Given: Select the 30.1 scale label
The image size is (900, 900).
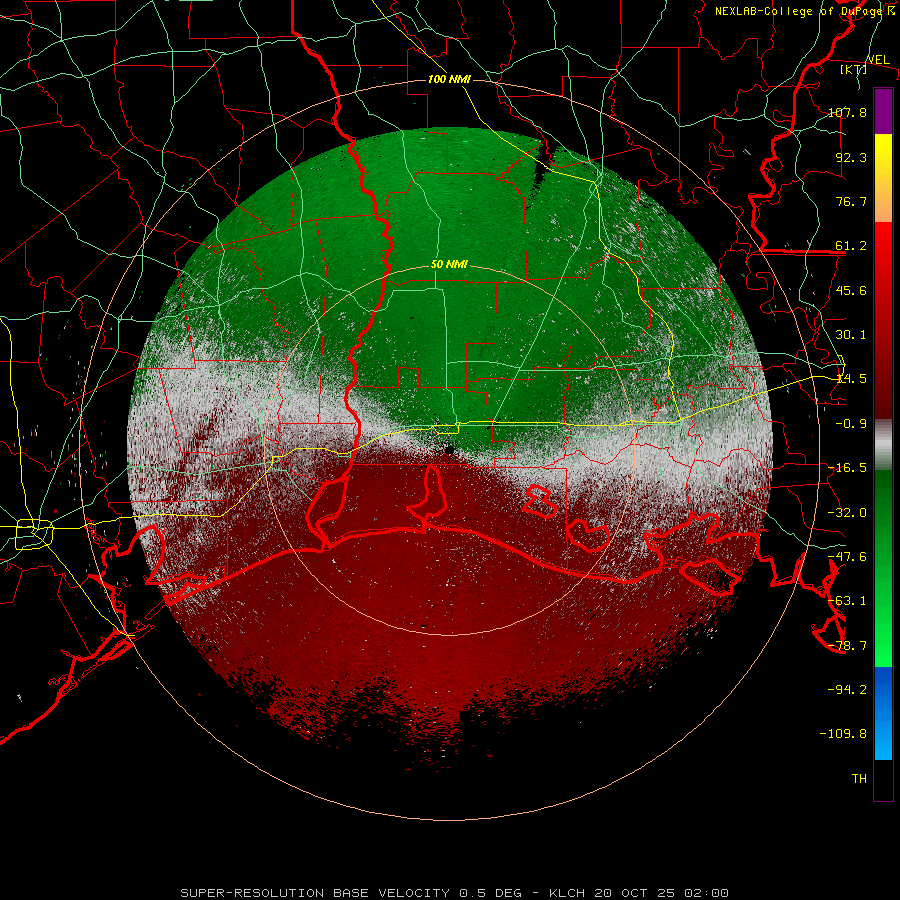Looking at the screenshot, I should point(851,334).
